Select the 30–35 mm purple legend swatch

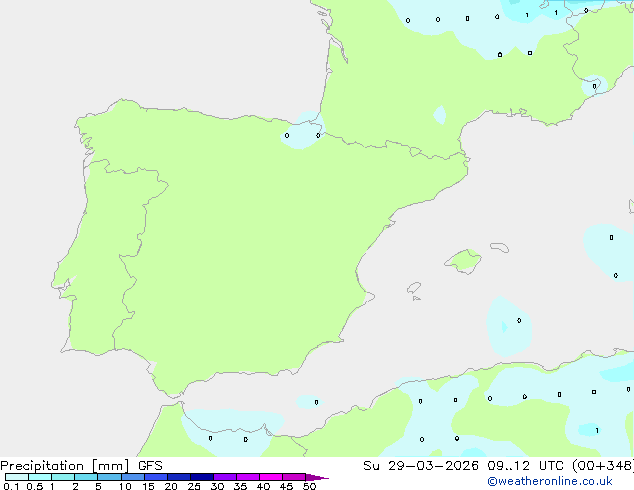coord(225,477)
